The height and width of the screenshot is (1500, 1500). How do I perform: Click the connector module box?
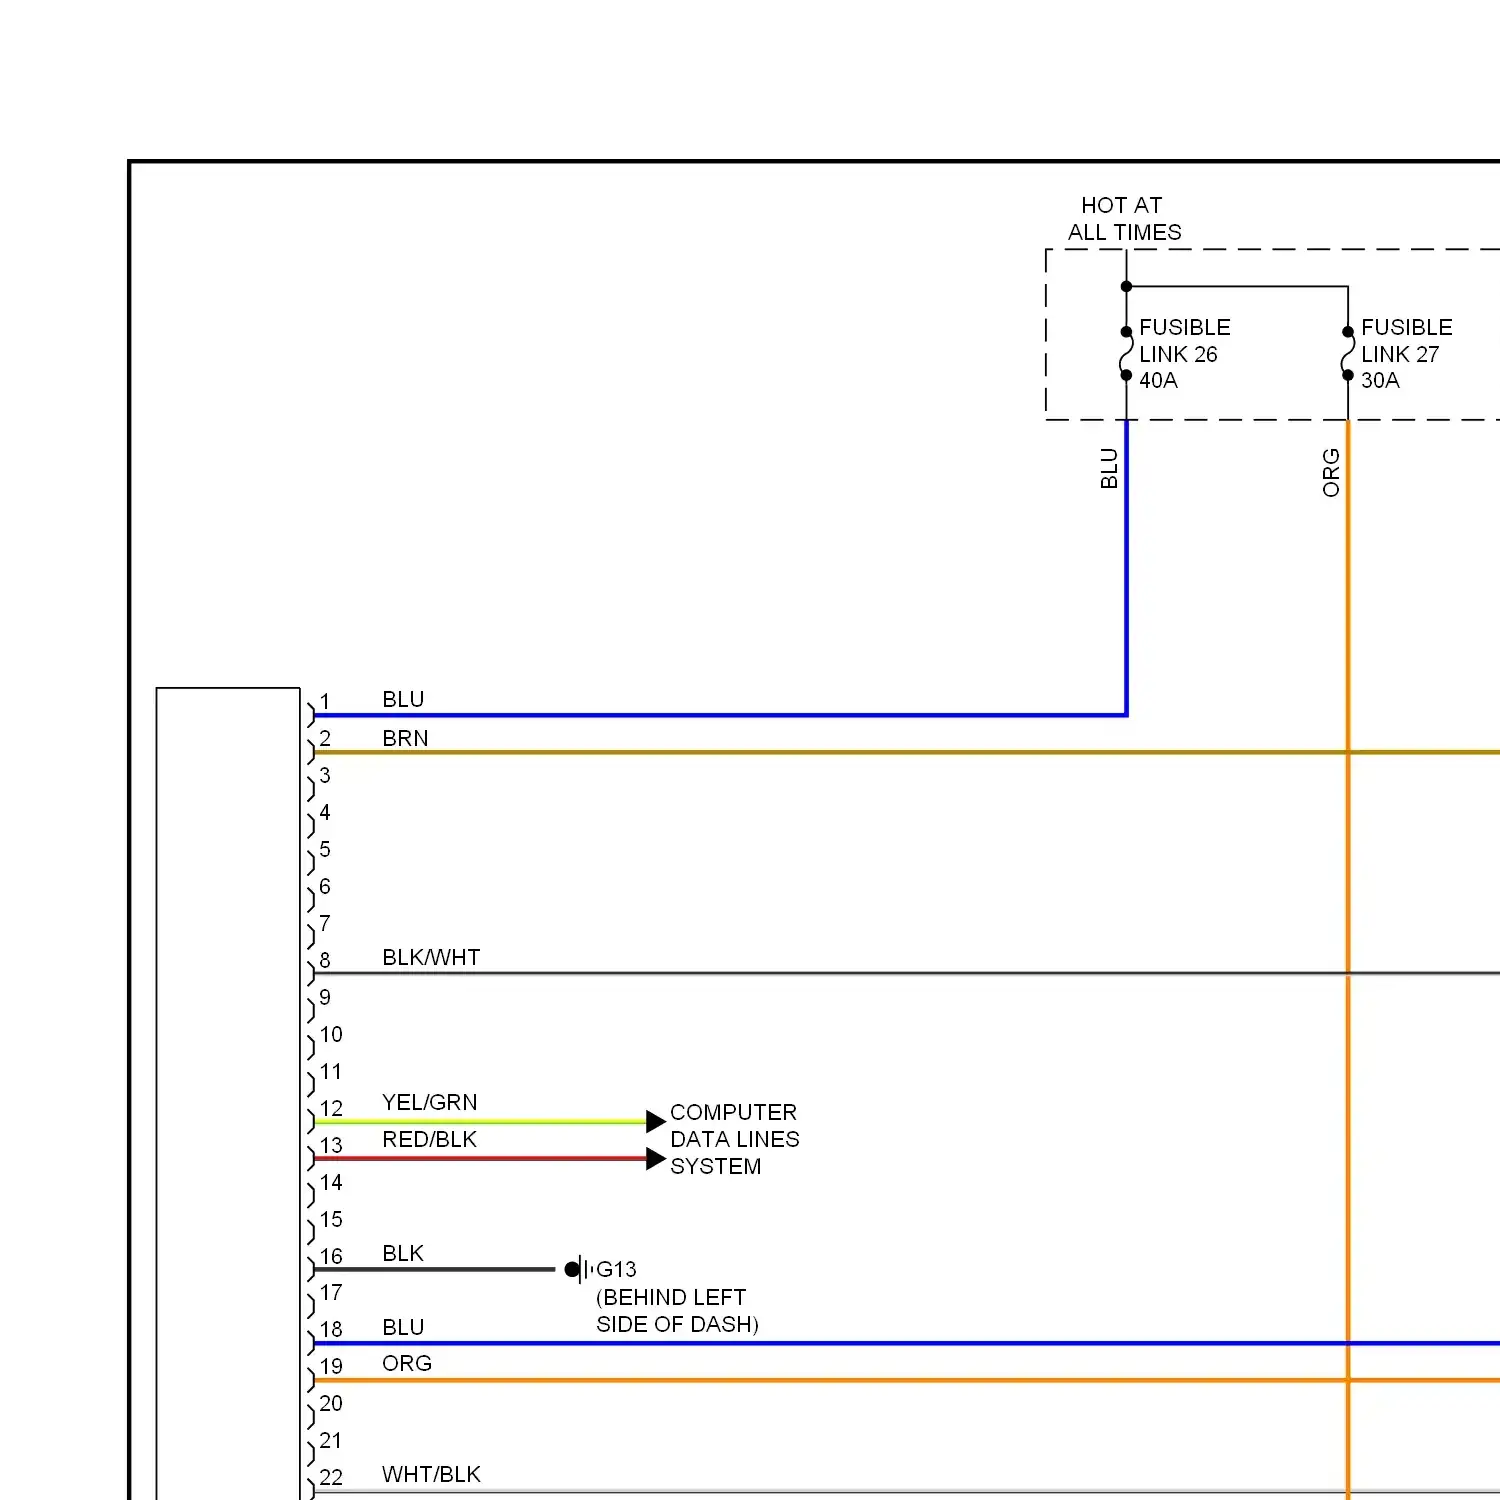pos(228,1093)
